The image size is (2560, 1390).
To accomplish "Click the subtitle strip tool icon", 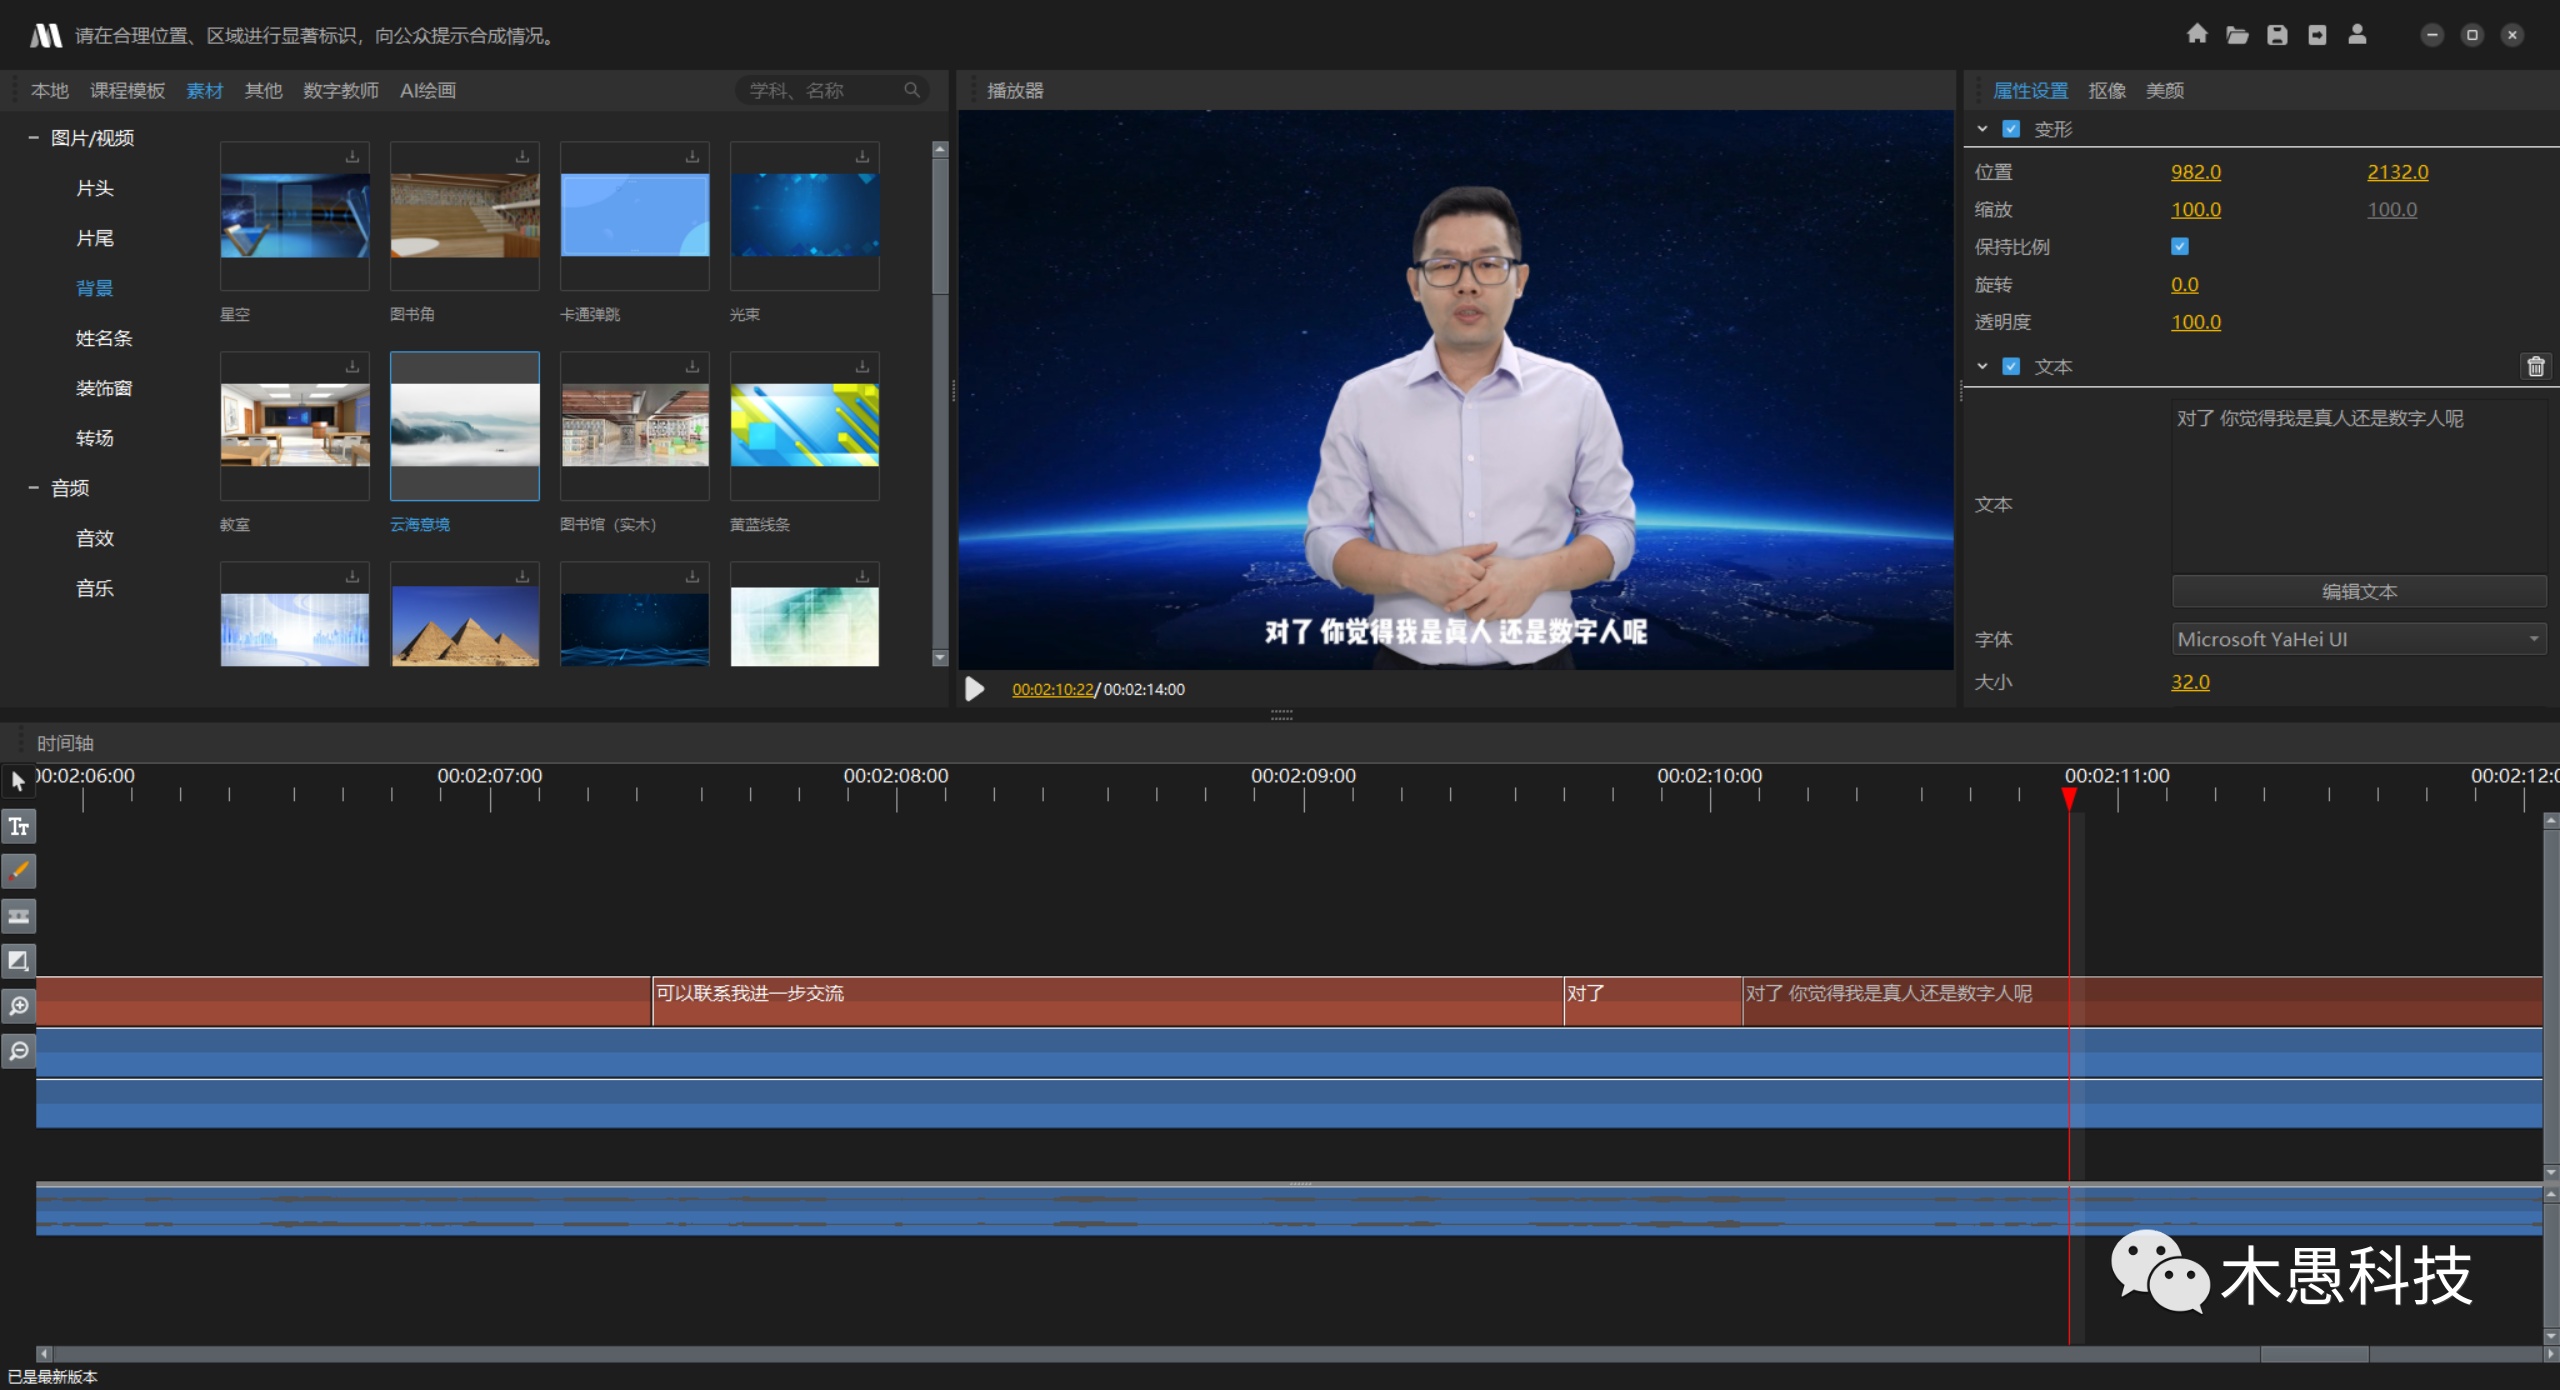I will pos(19,916).
